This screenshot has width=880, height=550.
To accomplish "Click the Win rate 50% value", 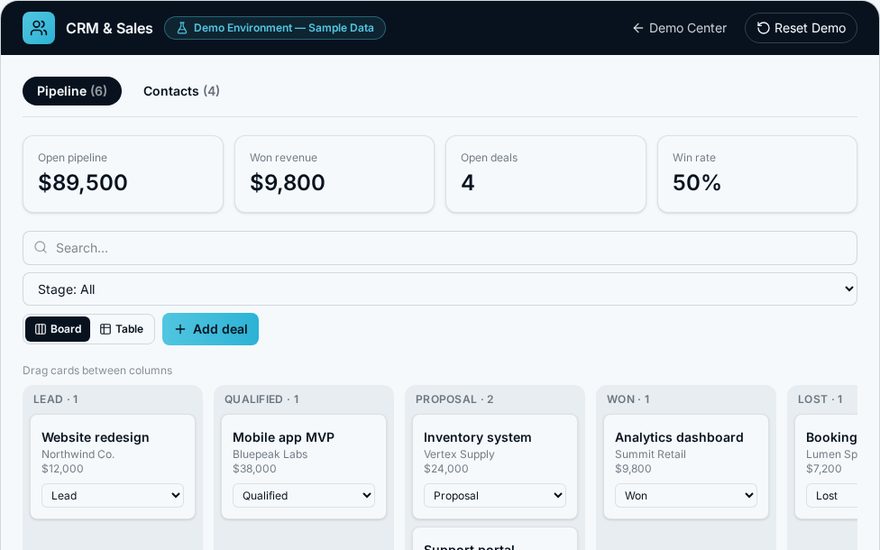I will [696, 182].
